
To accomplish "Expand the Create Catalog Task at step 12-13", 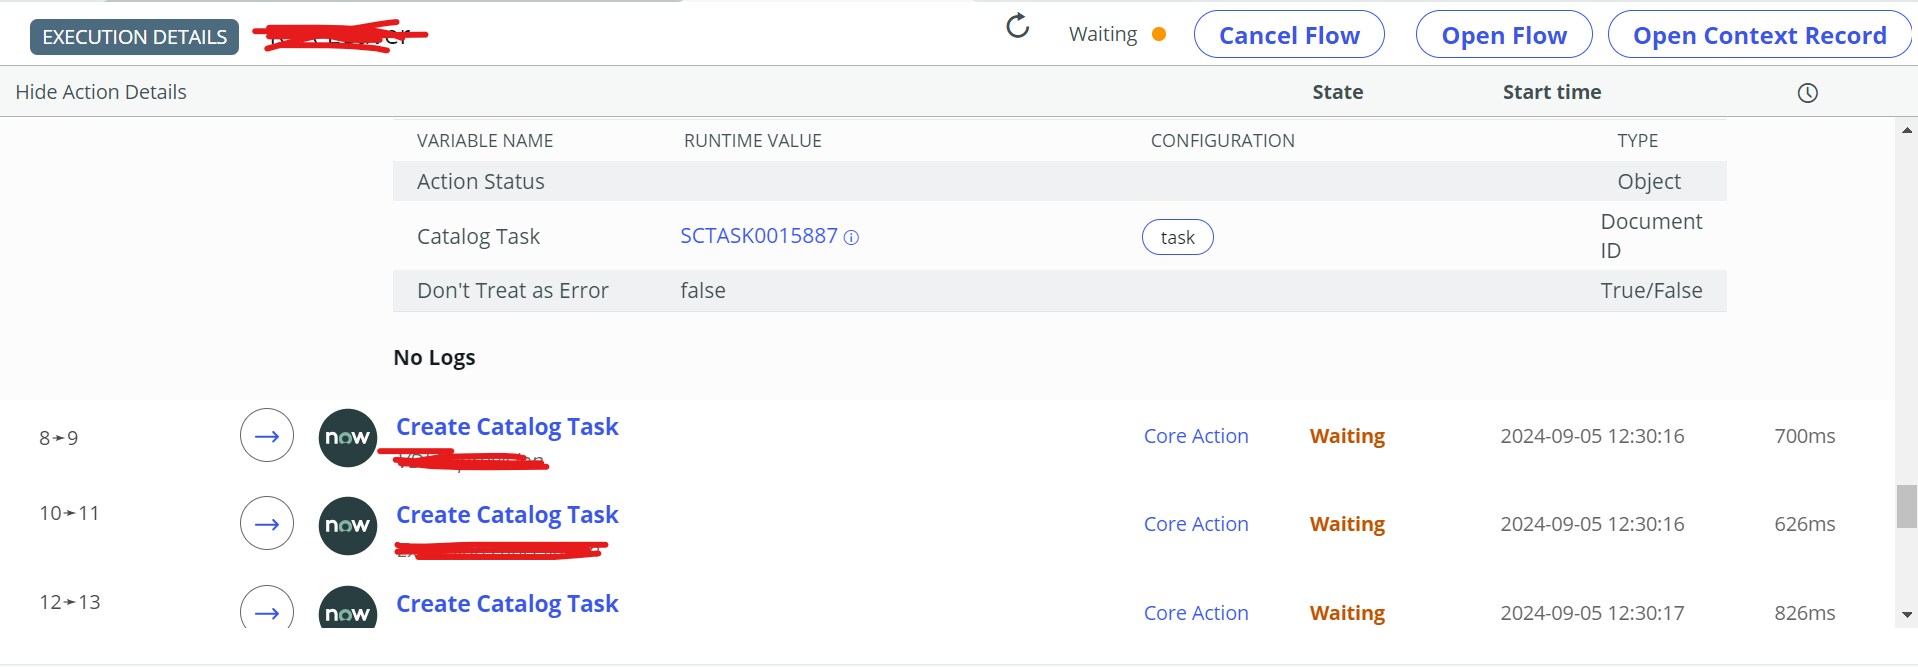I will (507, 604).
